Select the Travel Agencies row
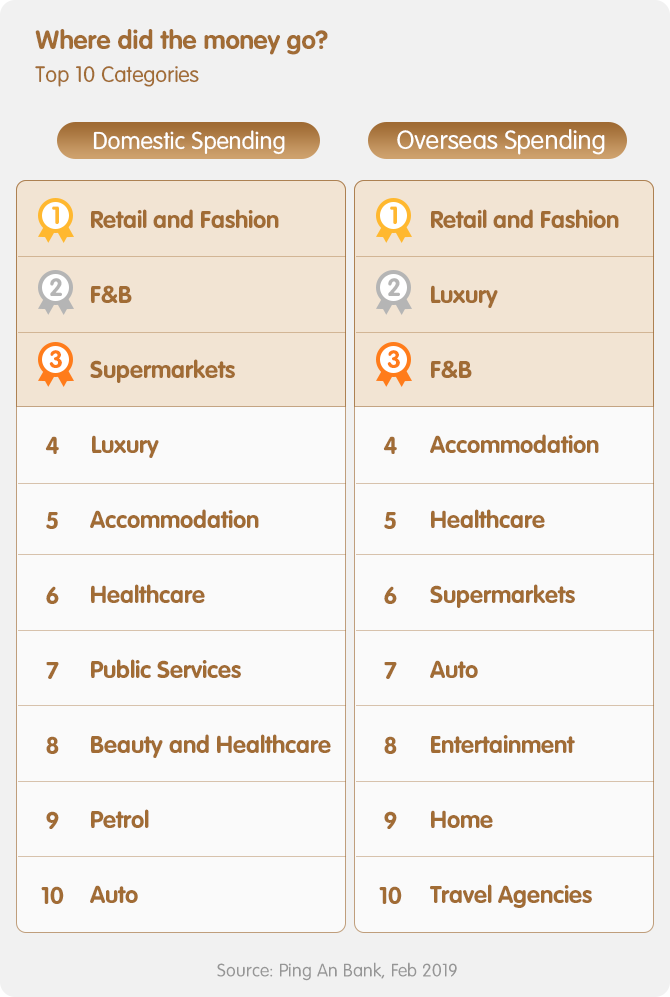This screenshot has height=997, width=670. pos(504,895)
